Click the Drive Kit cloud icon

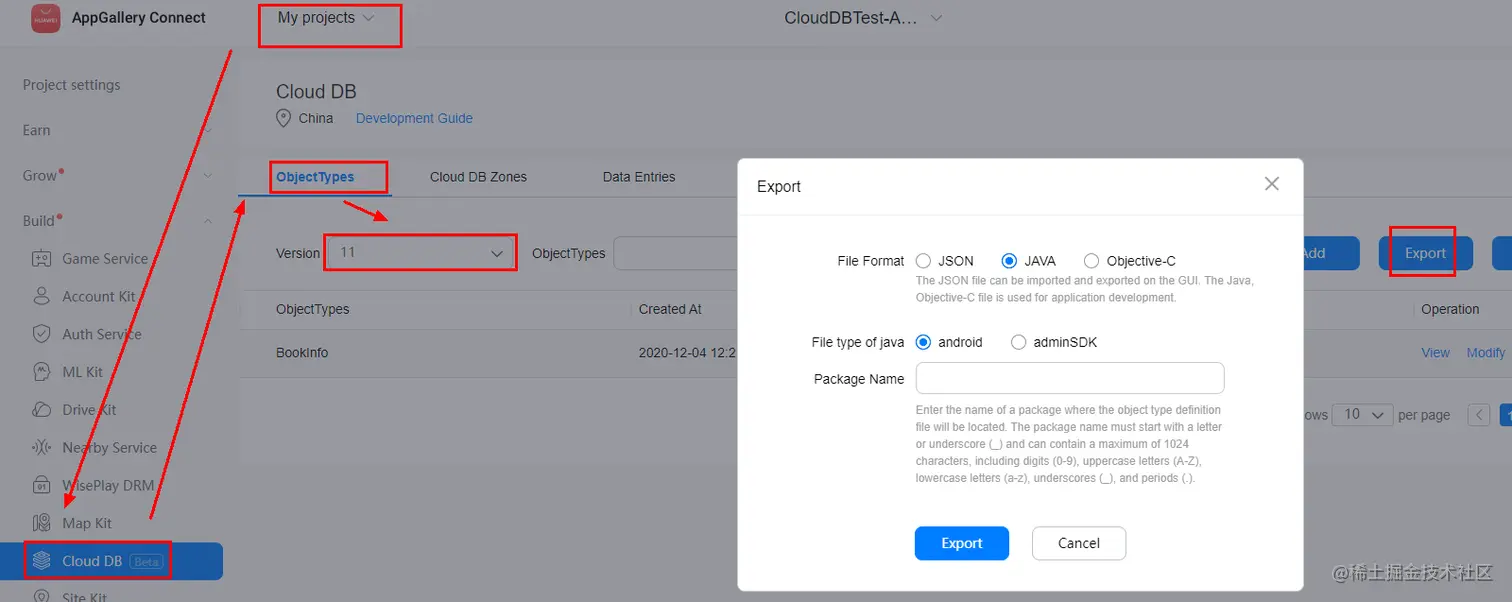tap(41, 410)
